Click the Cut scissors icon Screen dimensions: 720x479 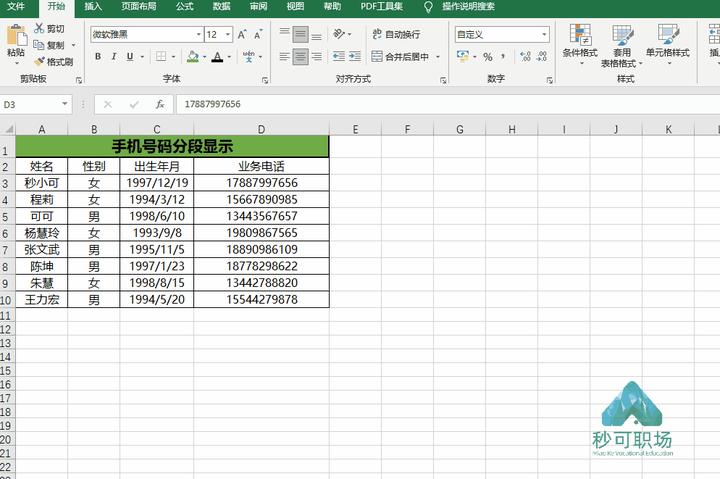39,28
